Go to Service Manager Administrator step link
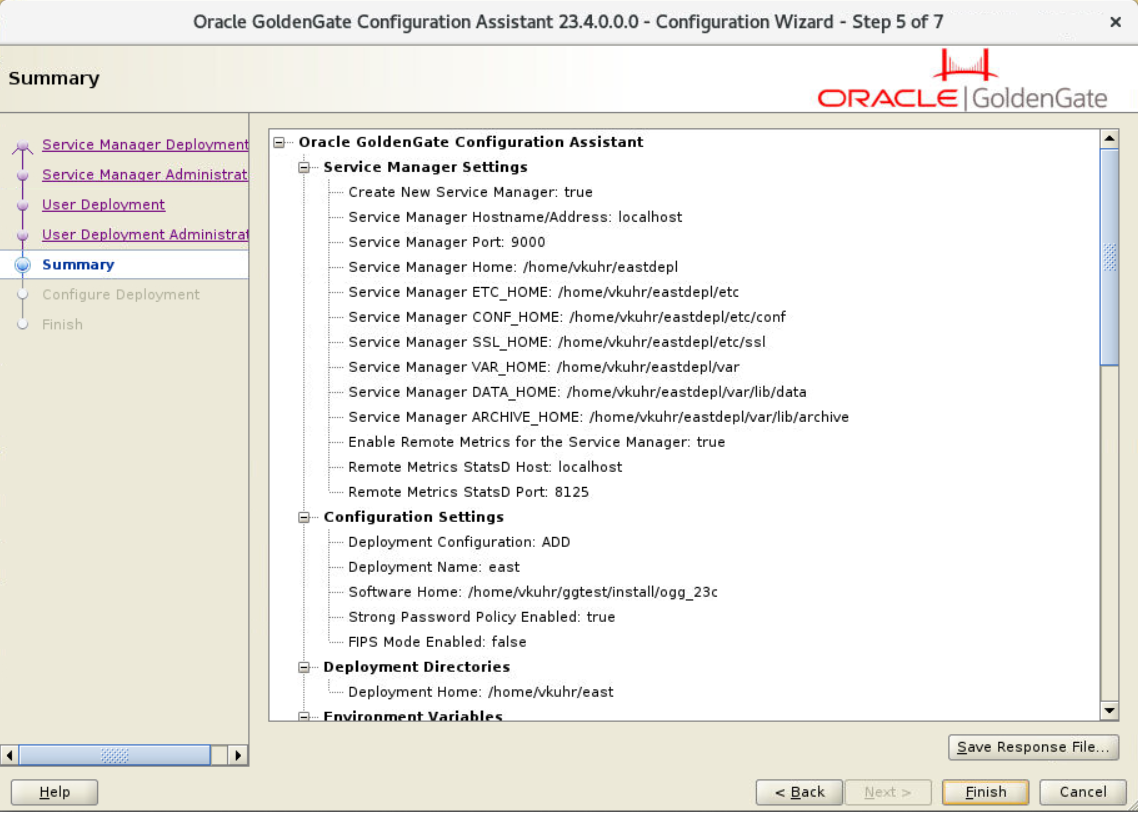The height and width of the screenshot is (815, 1138). pyautogui.click(x=145, y=174)
